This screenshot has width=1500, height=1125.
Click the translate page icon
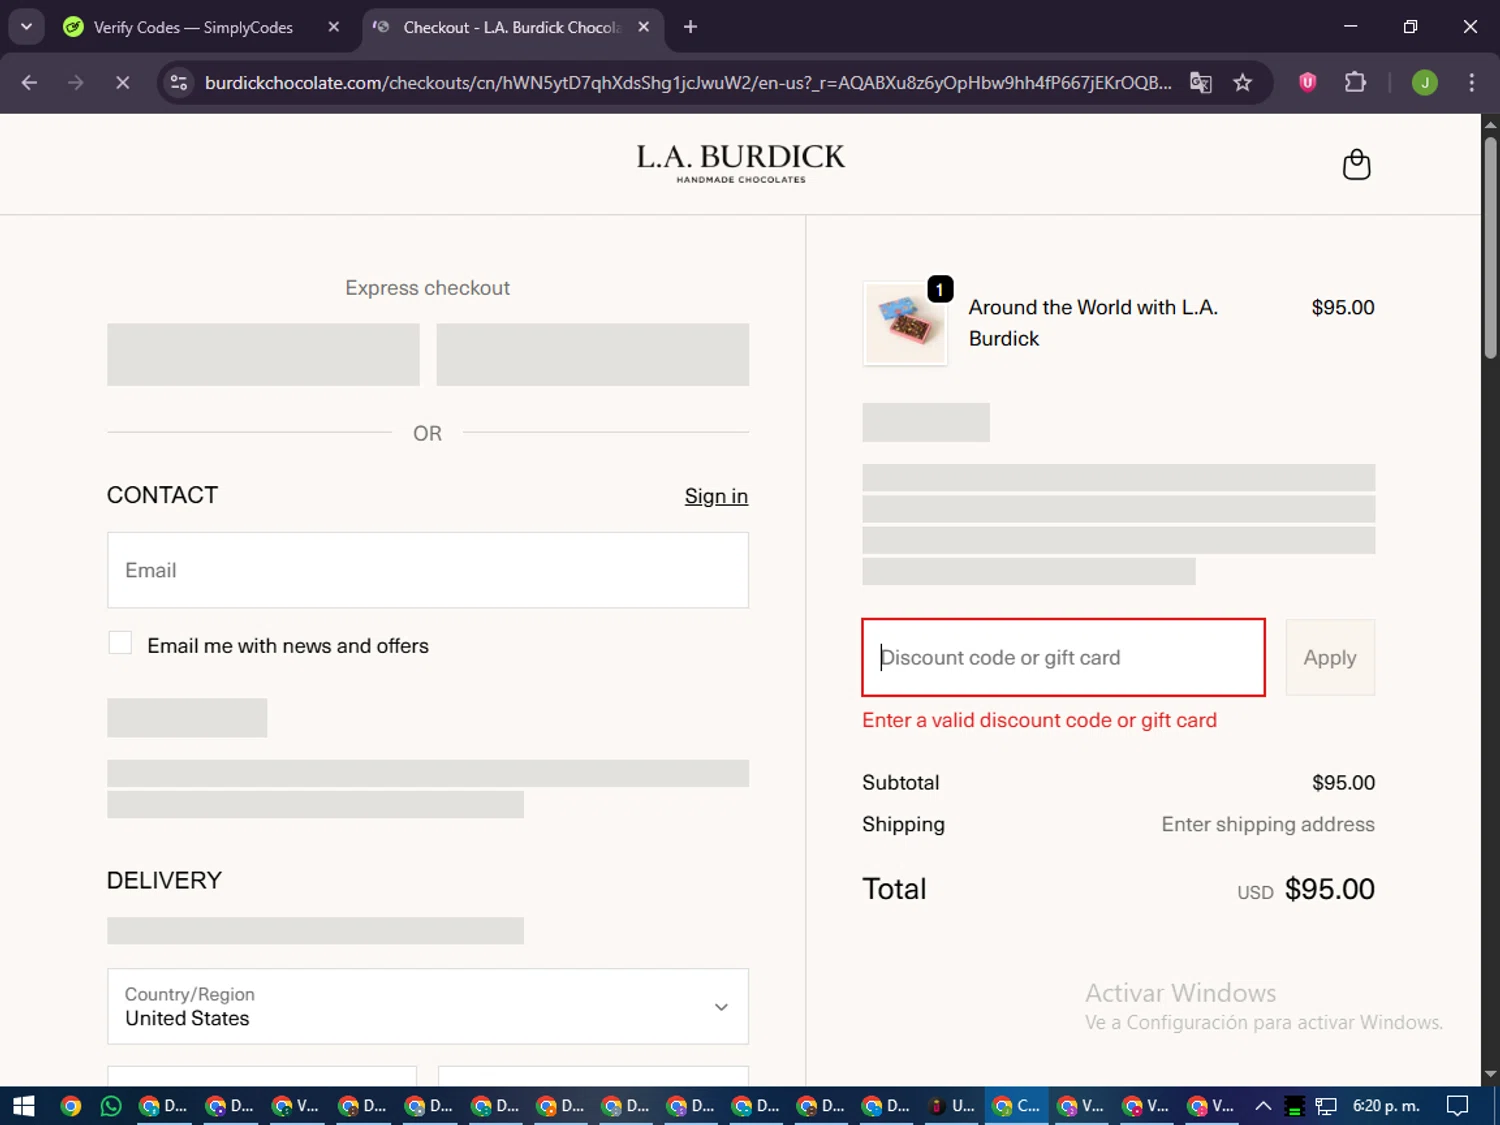click(x=1200, y=83)
